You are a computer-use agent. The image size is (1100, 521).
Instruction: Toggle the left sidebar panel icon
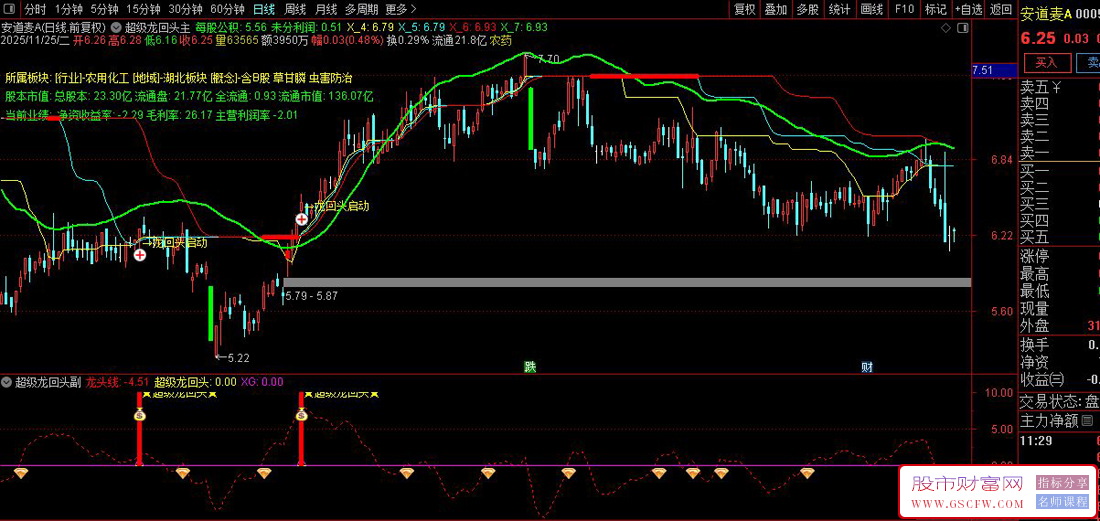click(9, 9)
